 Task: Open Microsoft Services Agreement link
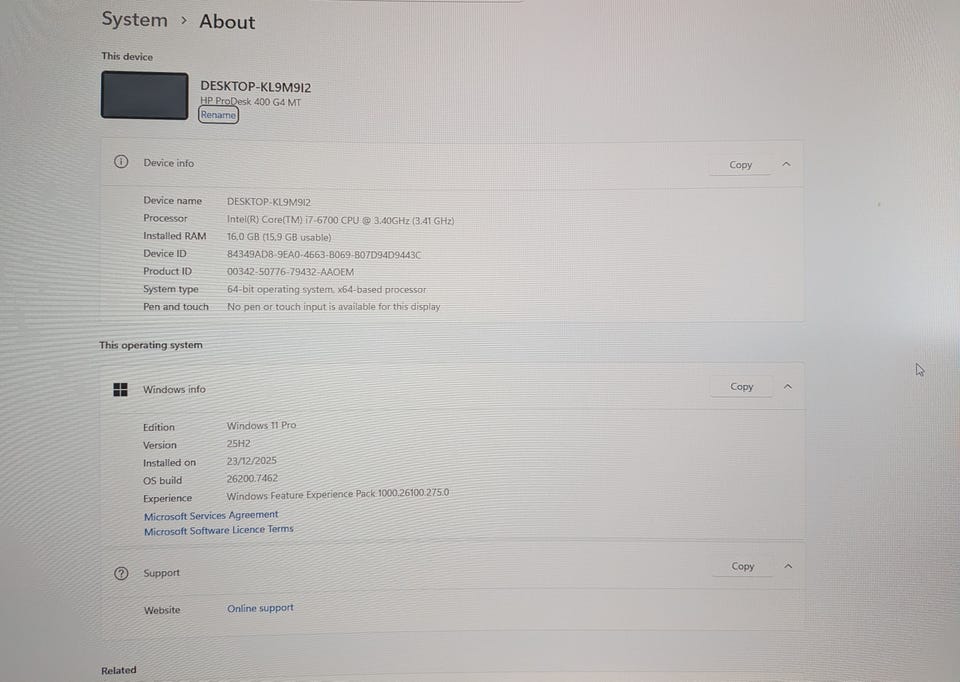coord(211,515)
